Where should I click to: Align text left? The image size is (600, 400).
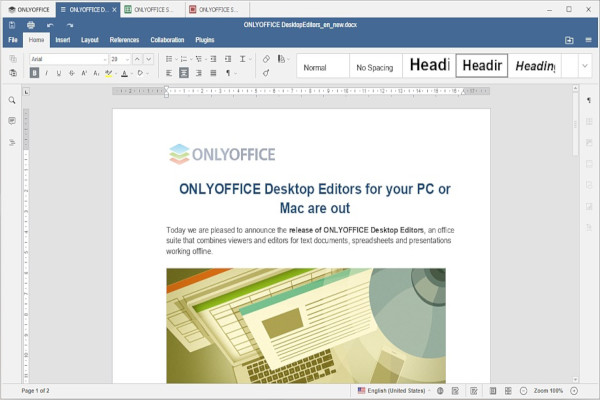point(169,73)
